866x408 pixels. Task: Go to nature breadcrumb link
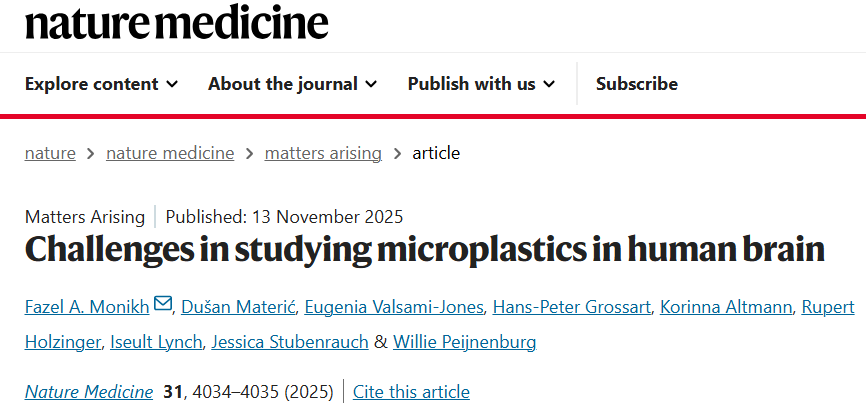tap(50, 153)
